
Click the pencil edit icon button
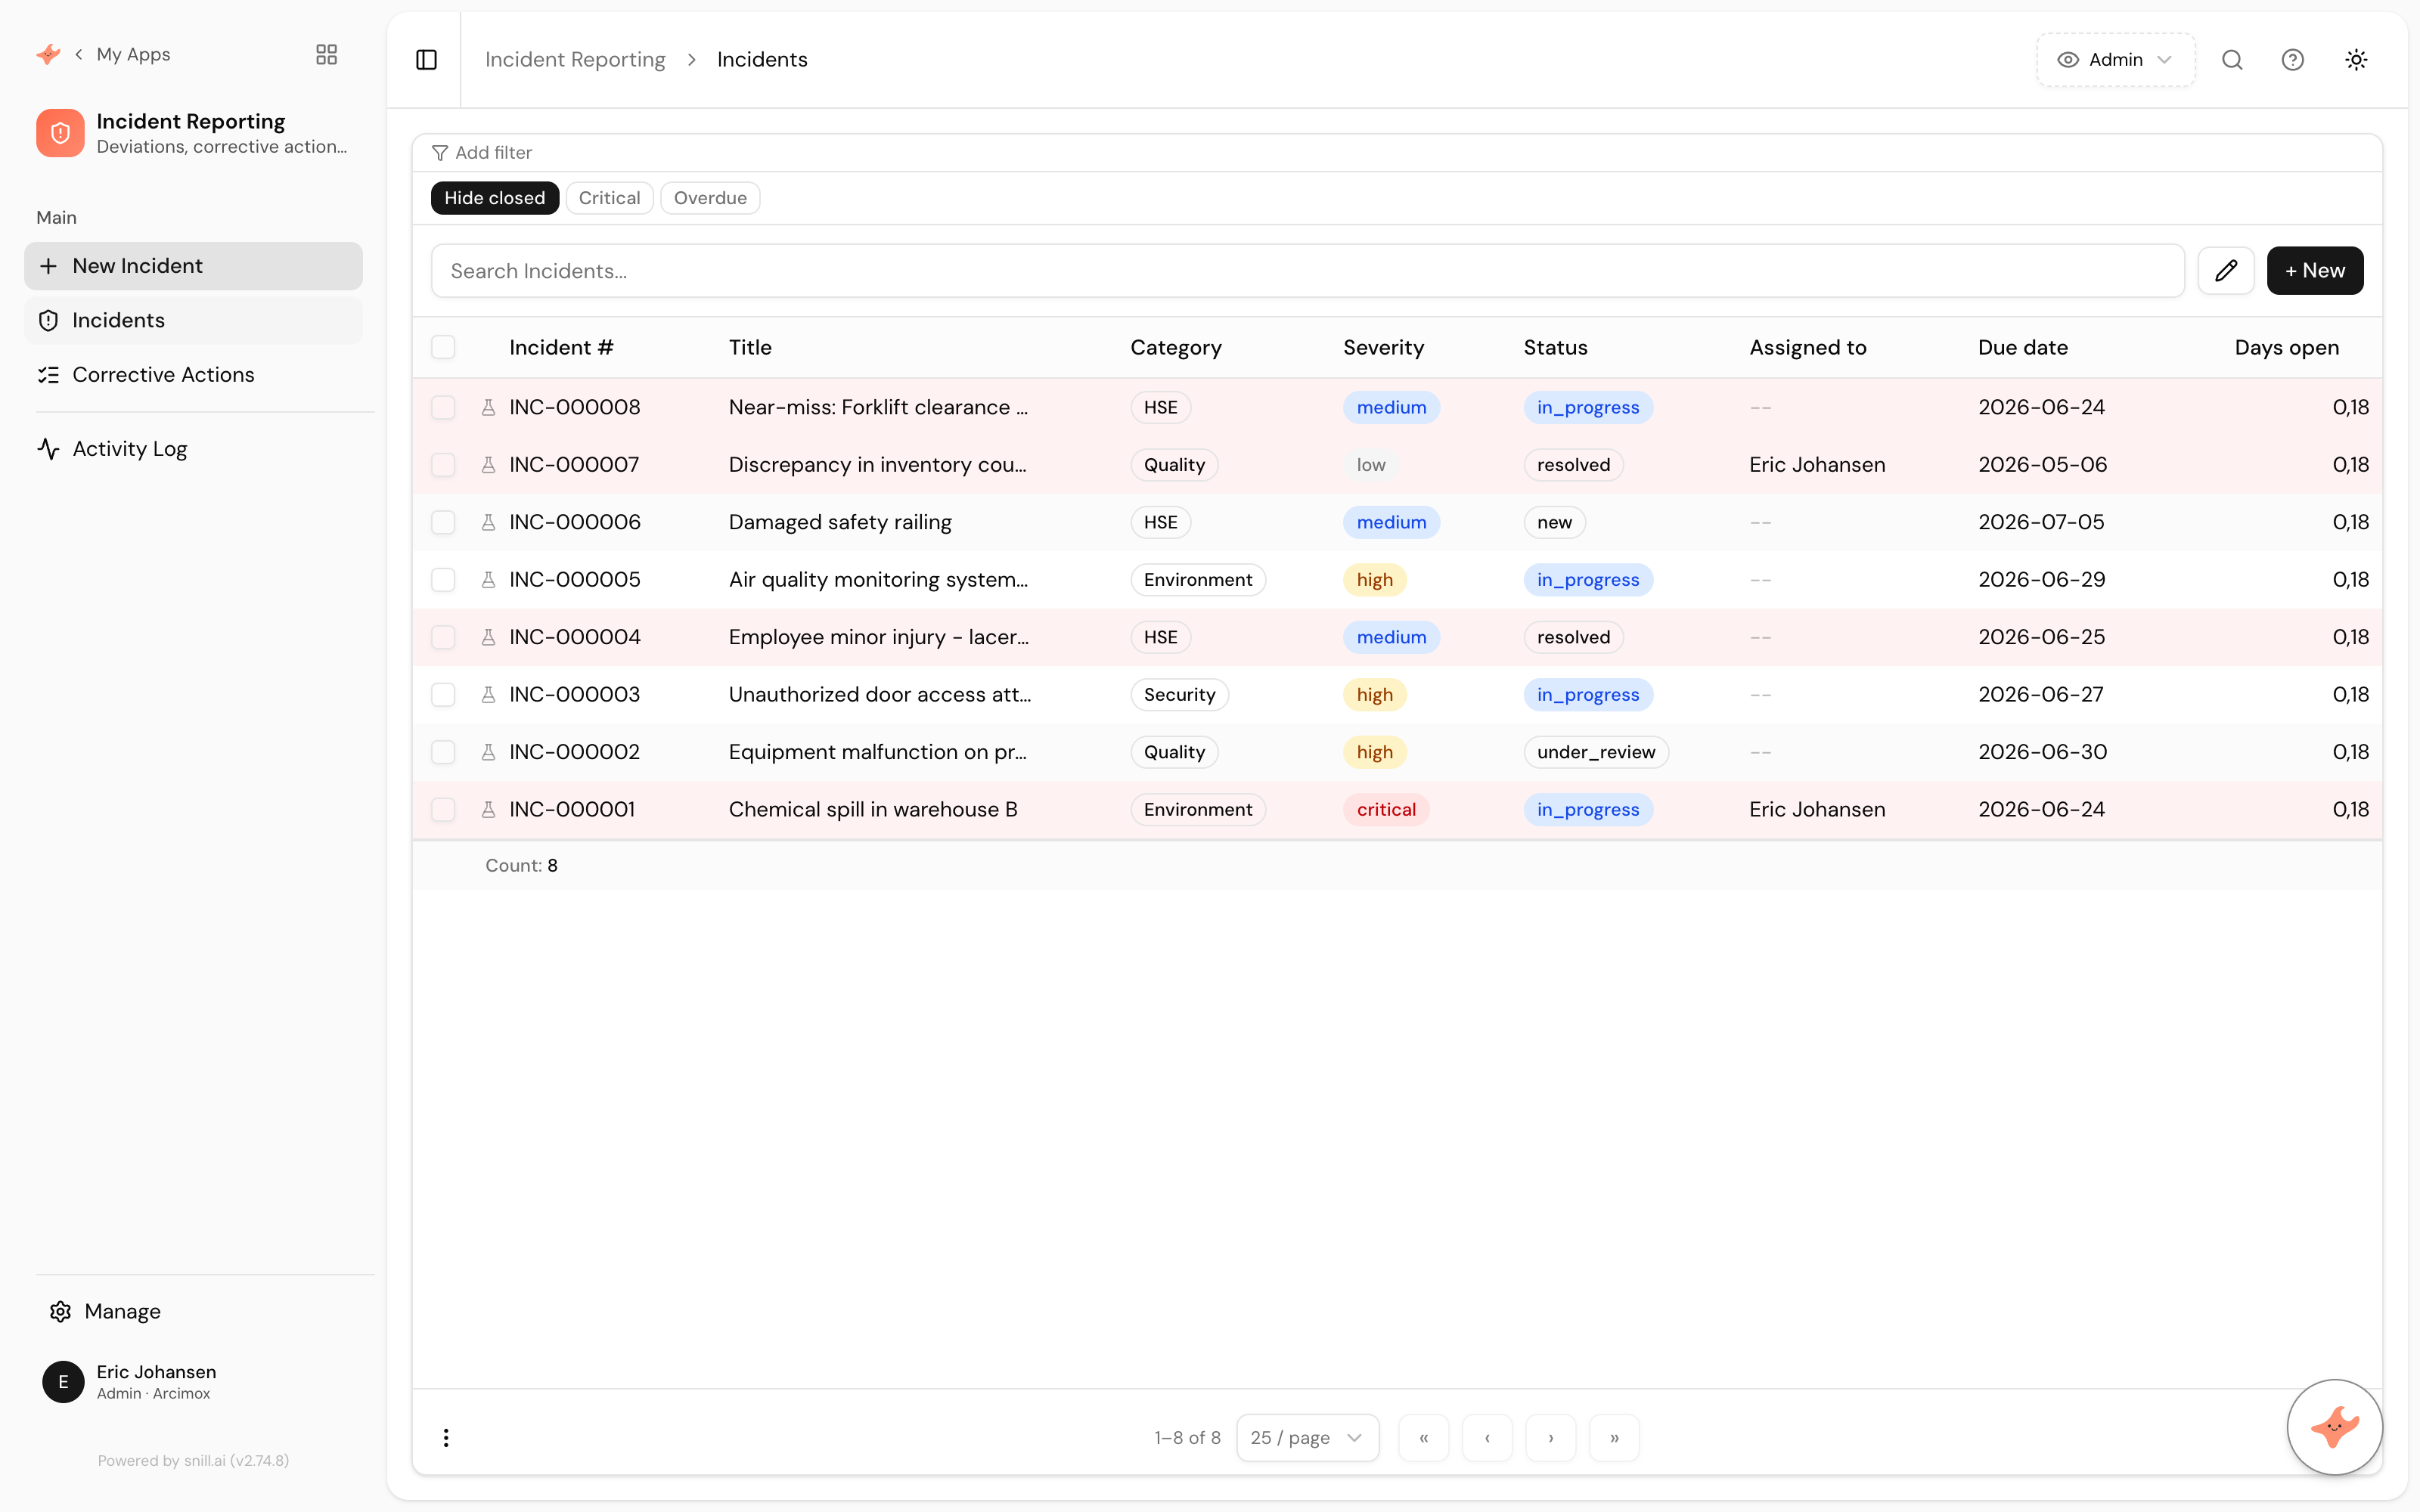[x=2226, y=271]
